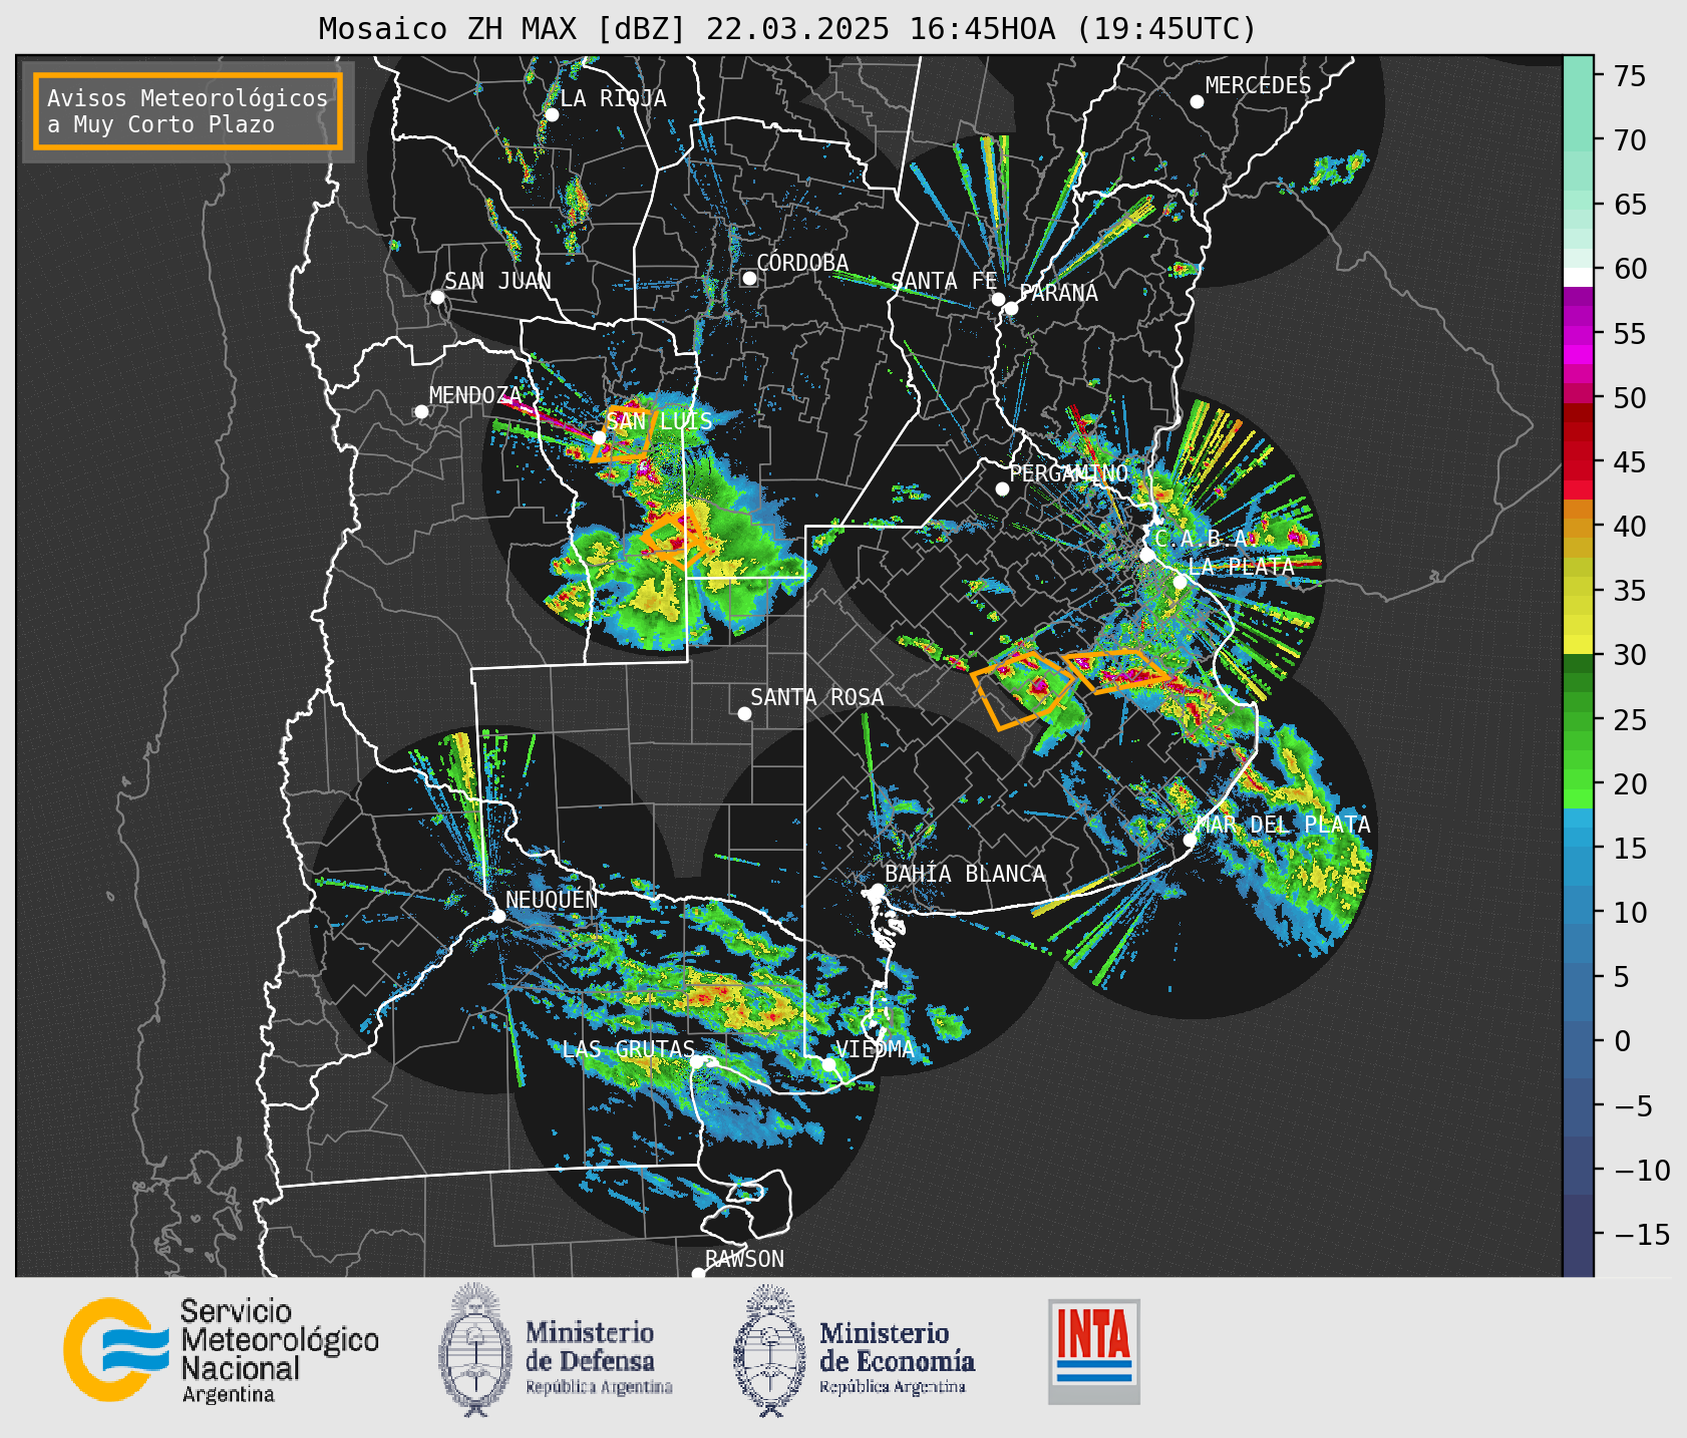The image size is (1687, 1438).
Task: Click the SAN JUAN city marker dot
Action: (x=437, y=297)
